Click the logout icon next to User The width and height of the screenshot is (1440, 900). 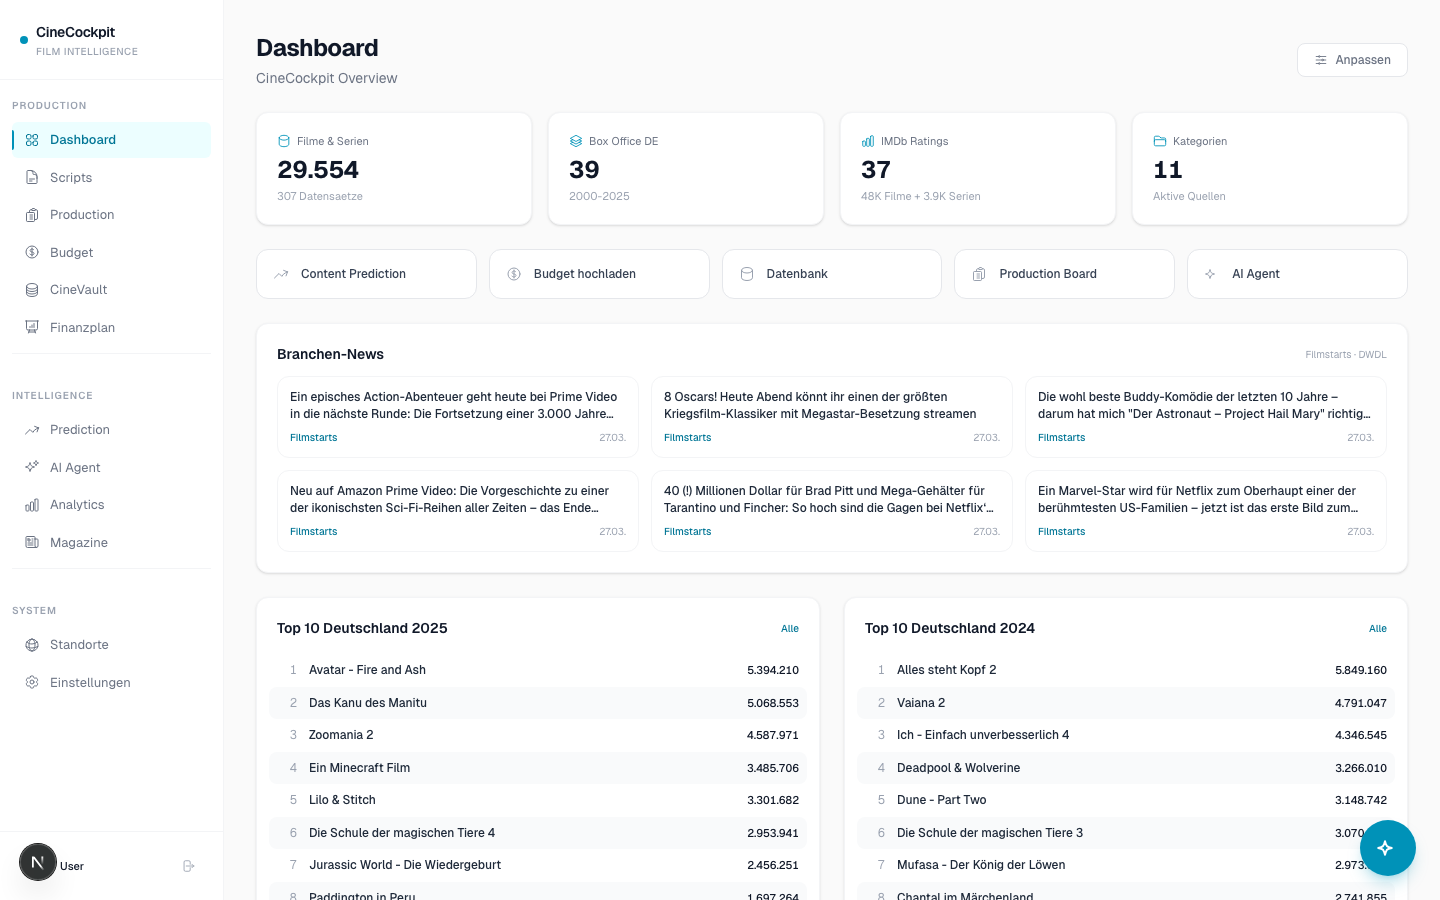pyautogui.click(x=188, y=866)
